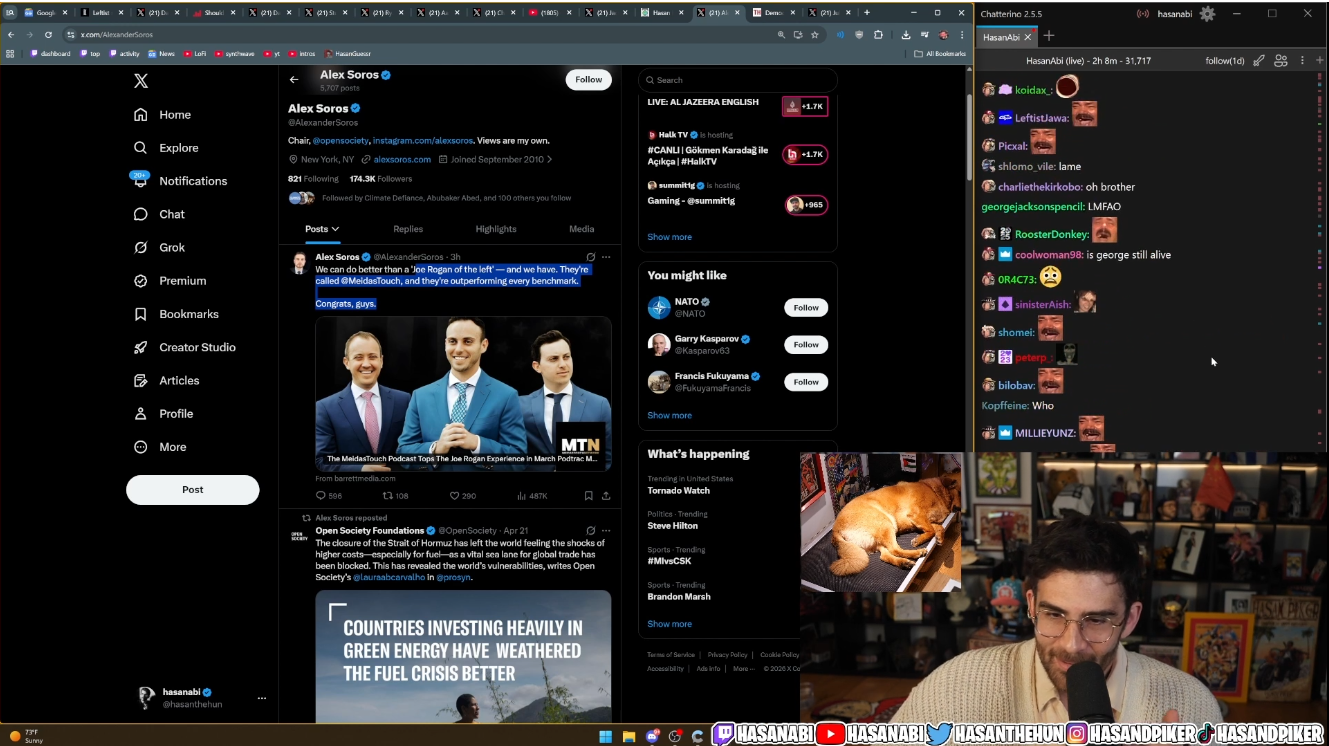Like the Alex Soros MeidasTouch post

click(x=463, y=496)
